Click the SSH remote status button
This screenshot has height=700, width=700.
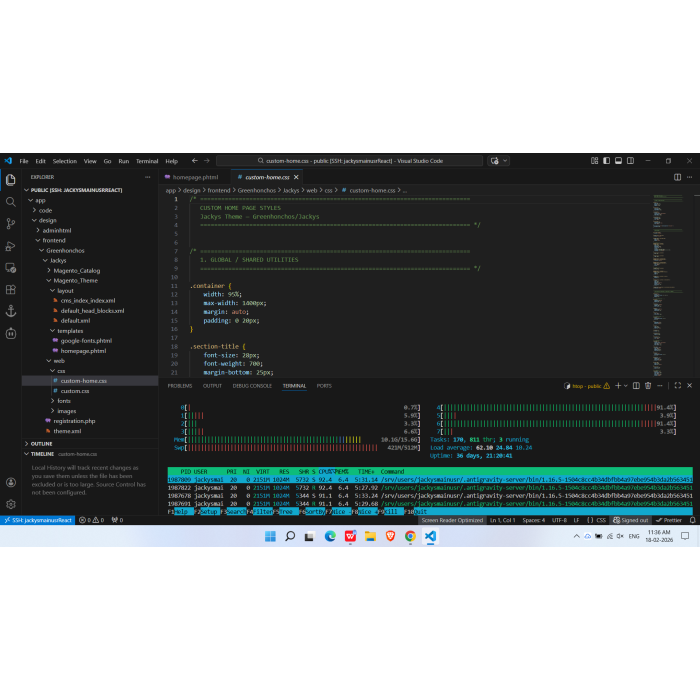tap(37, 520)
